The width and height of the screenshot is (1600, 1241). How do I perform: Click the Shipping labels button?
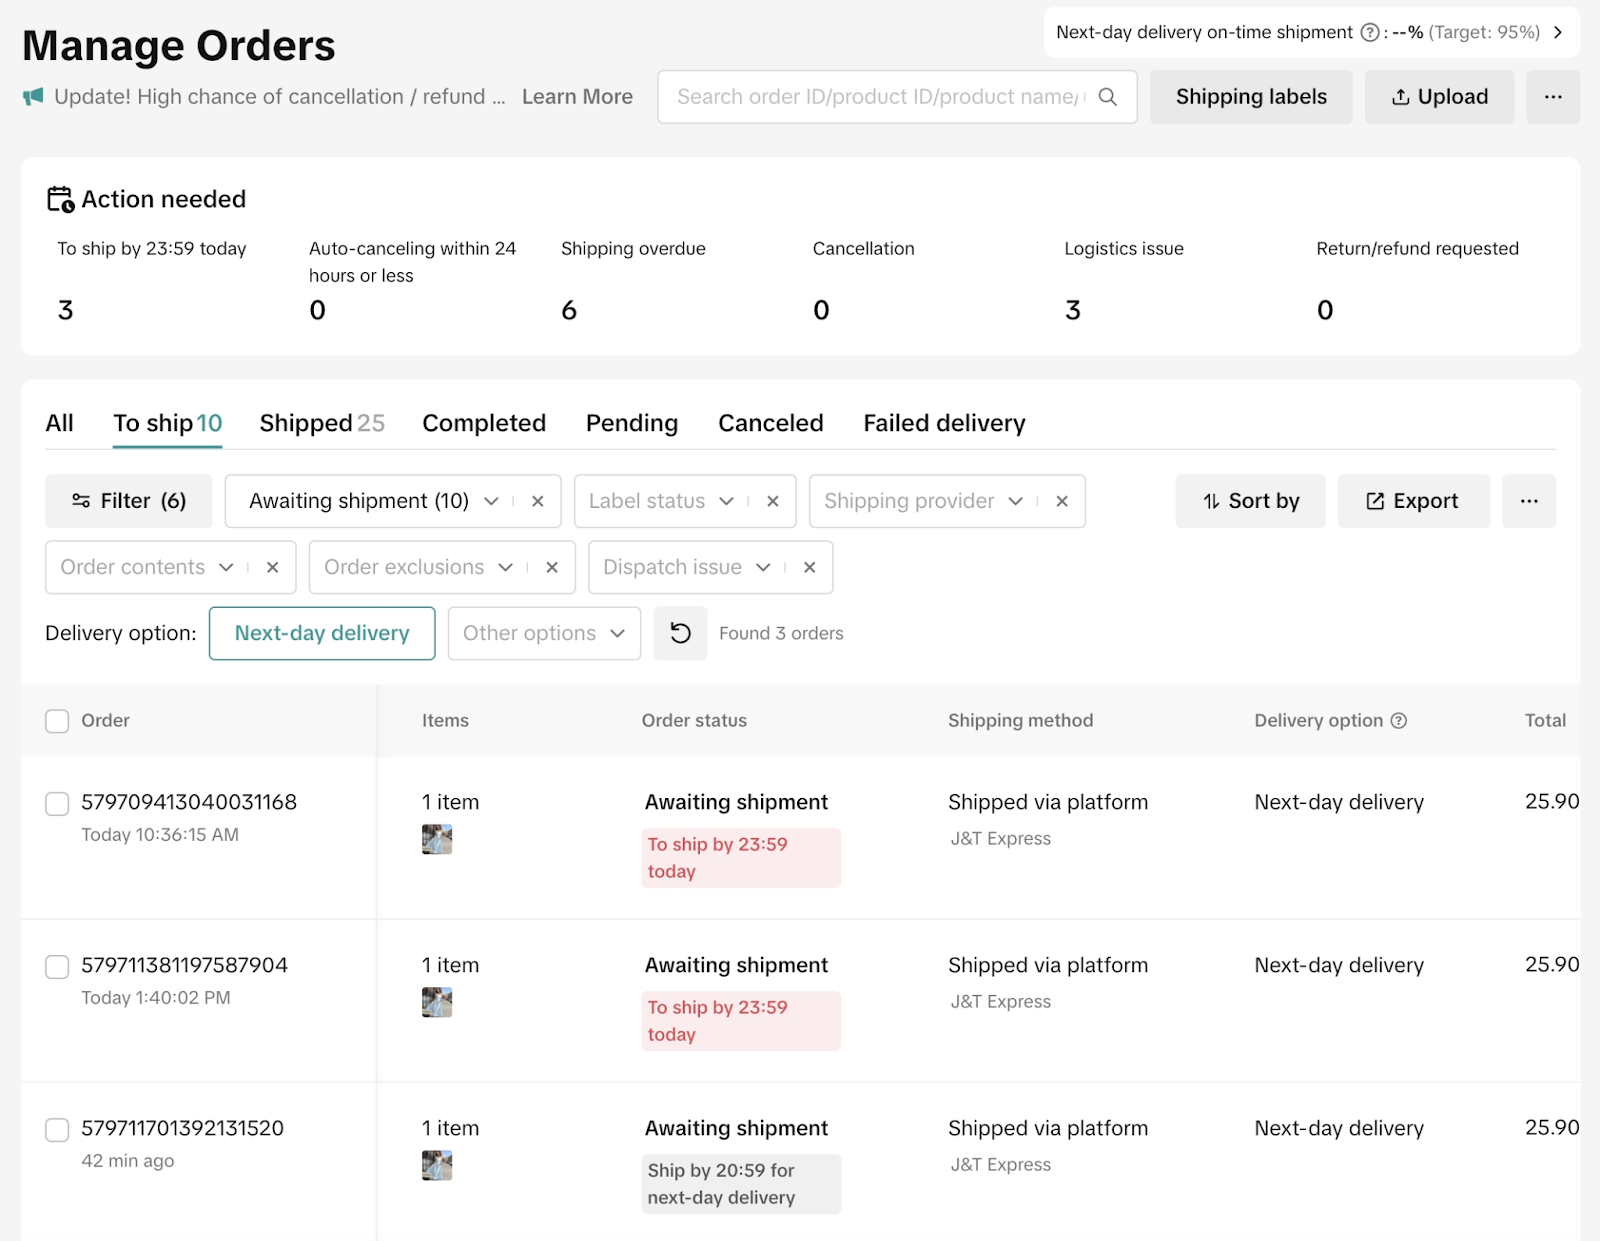coord(1250,97)
